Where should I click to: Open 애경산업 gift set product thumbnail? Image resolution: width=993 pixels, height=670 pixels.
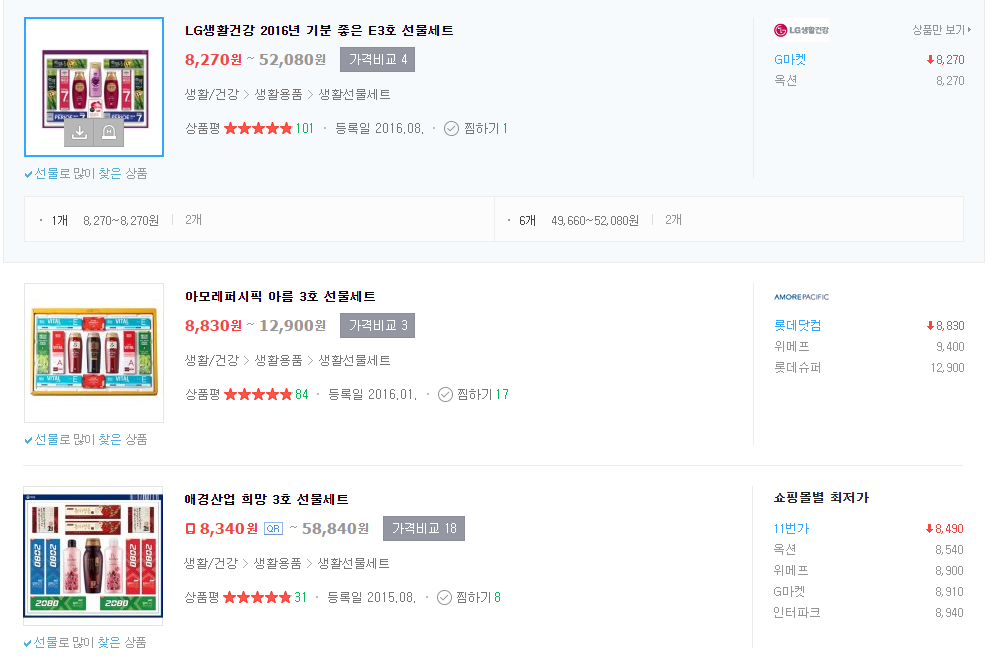[x=93, y=556]
